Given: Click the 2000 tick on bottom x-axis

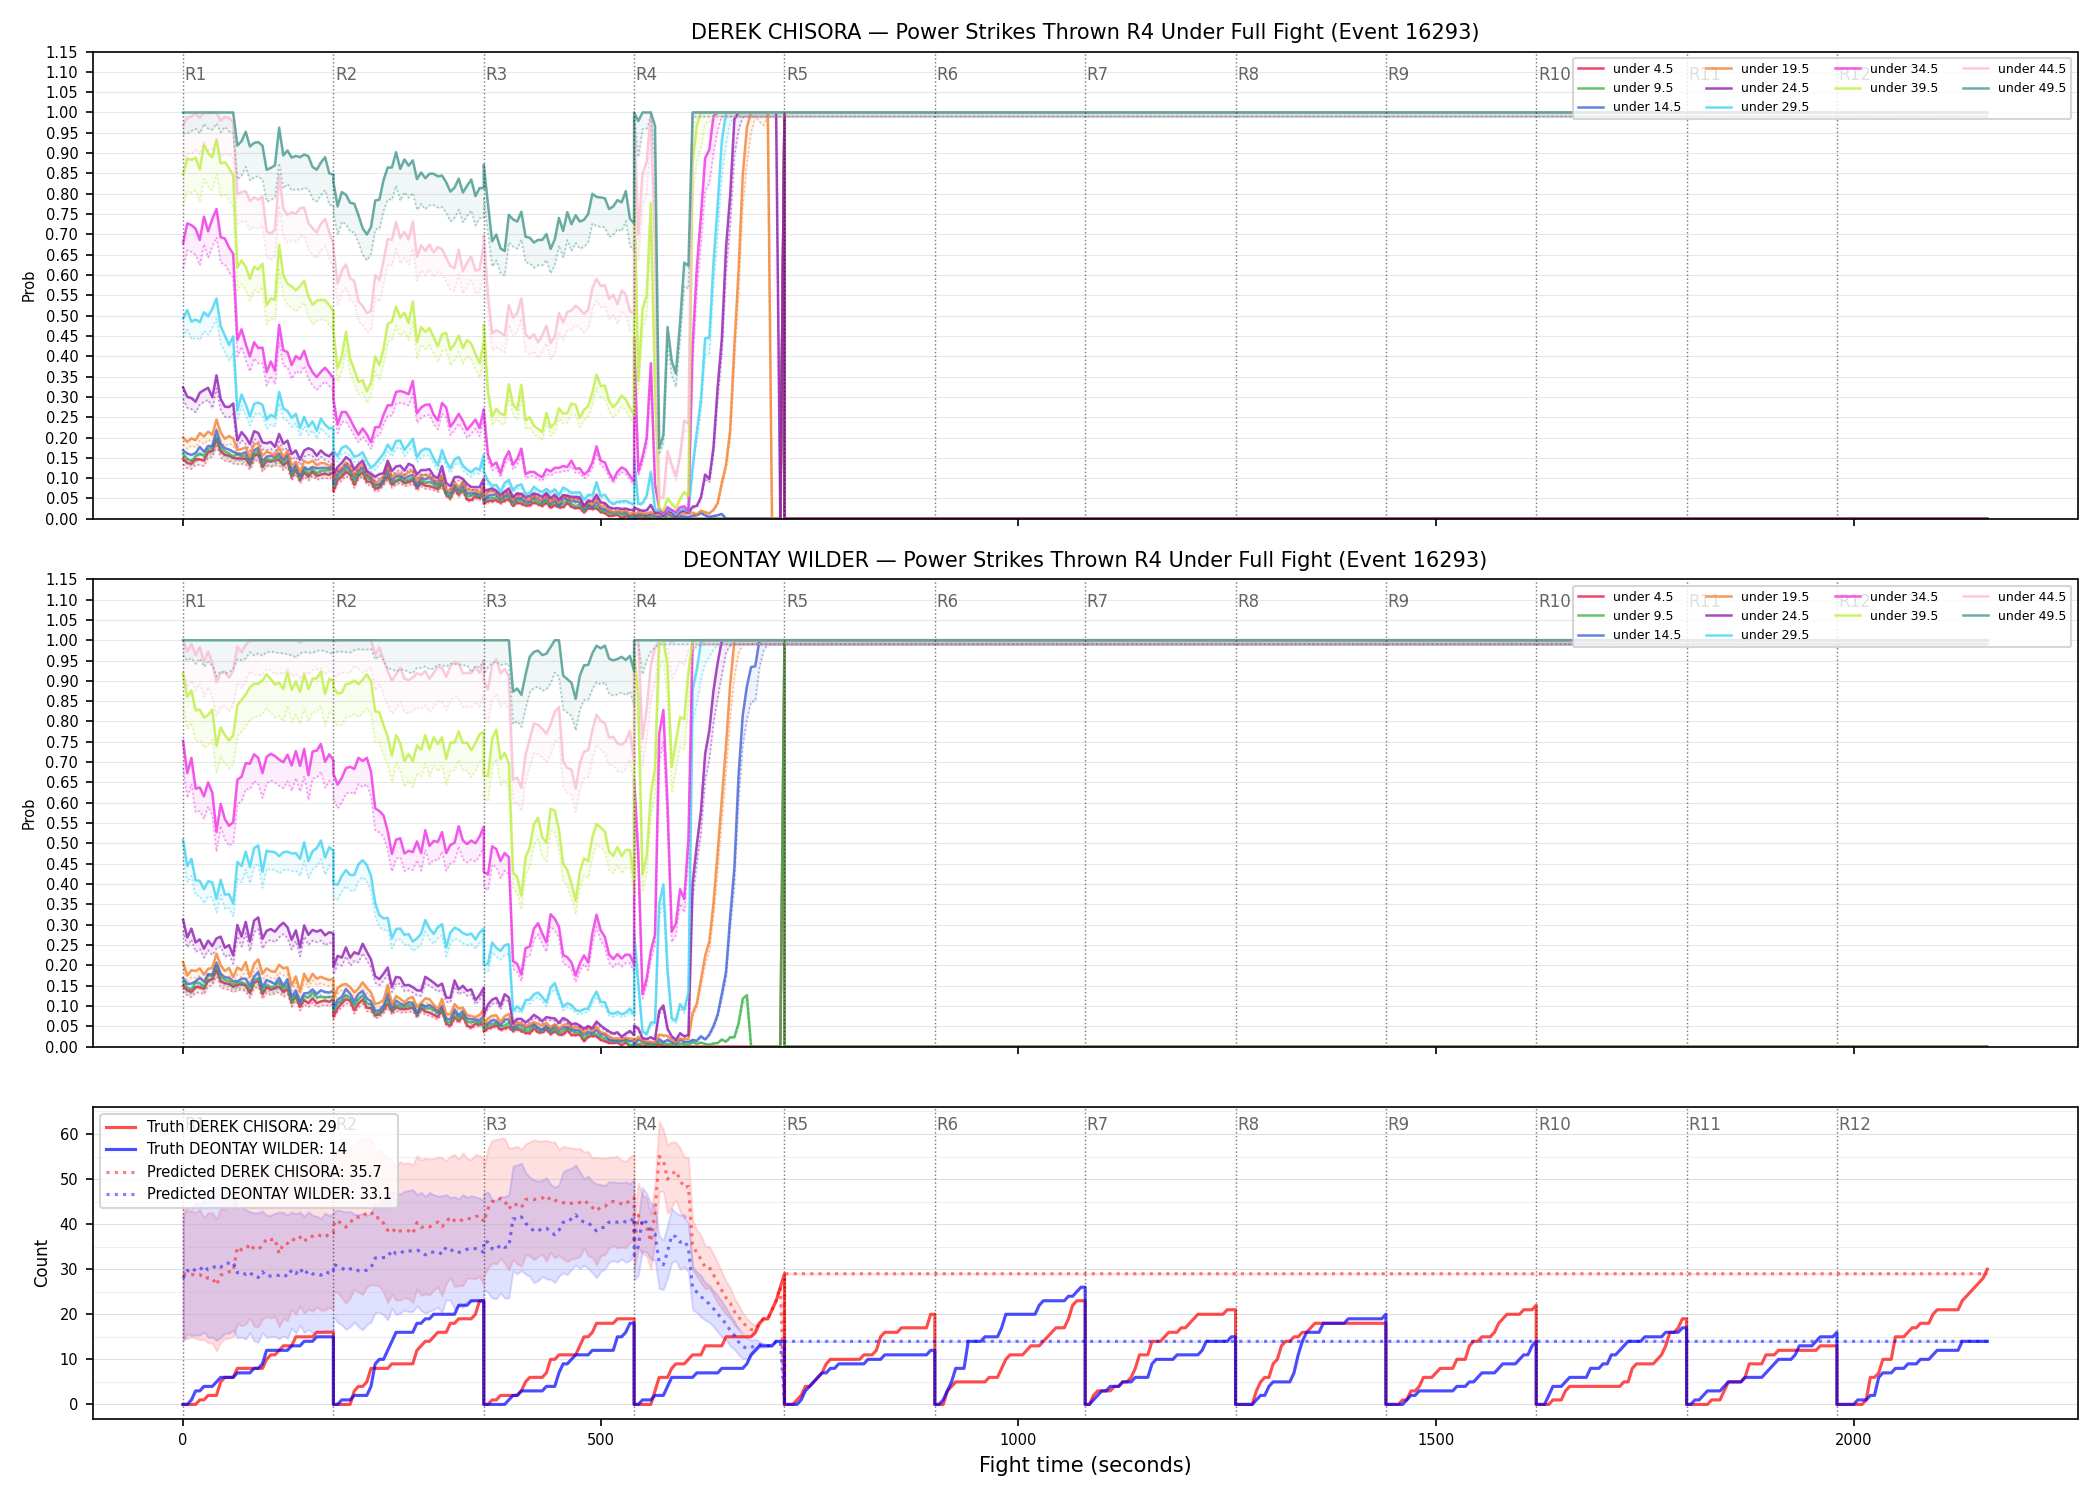Looking at the screenshot, I should [1854, 1439].
